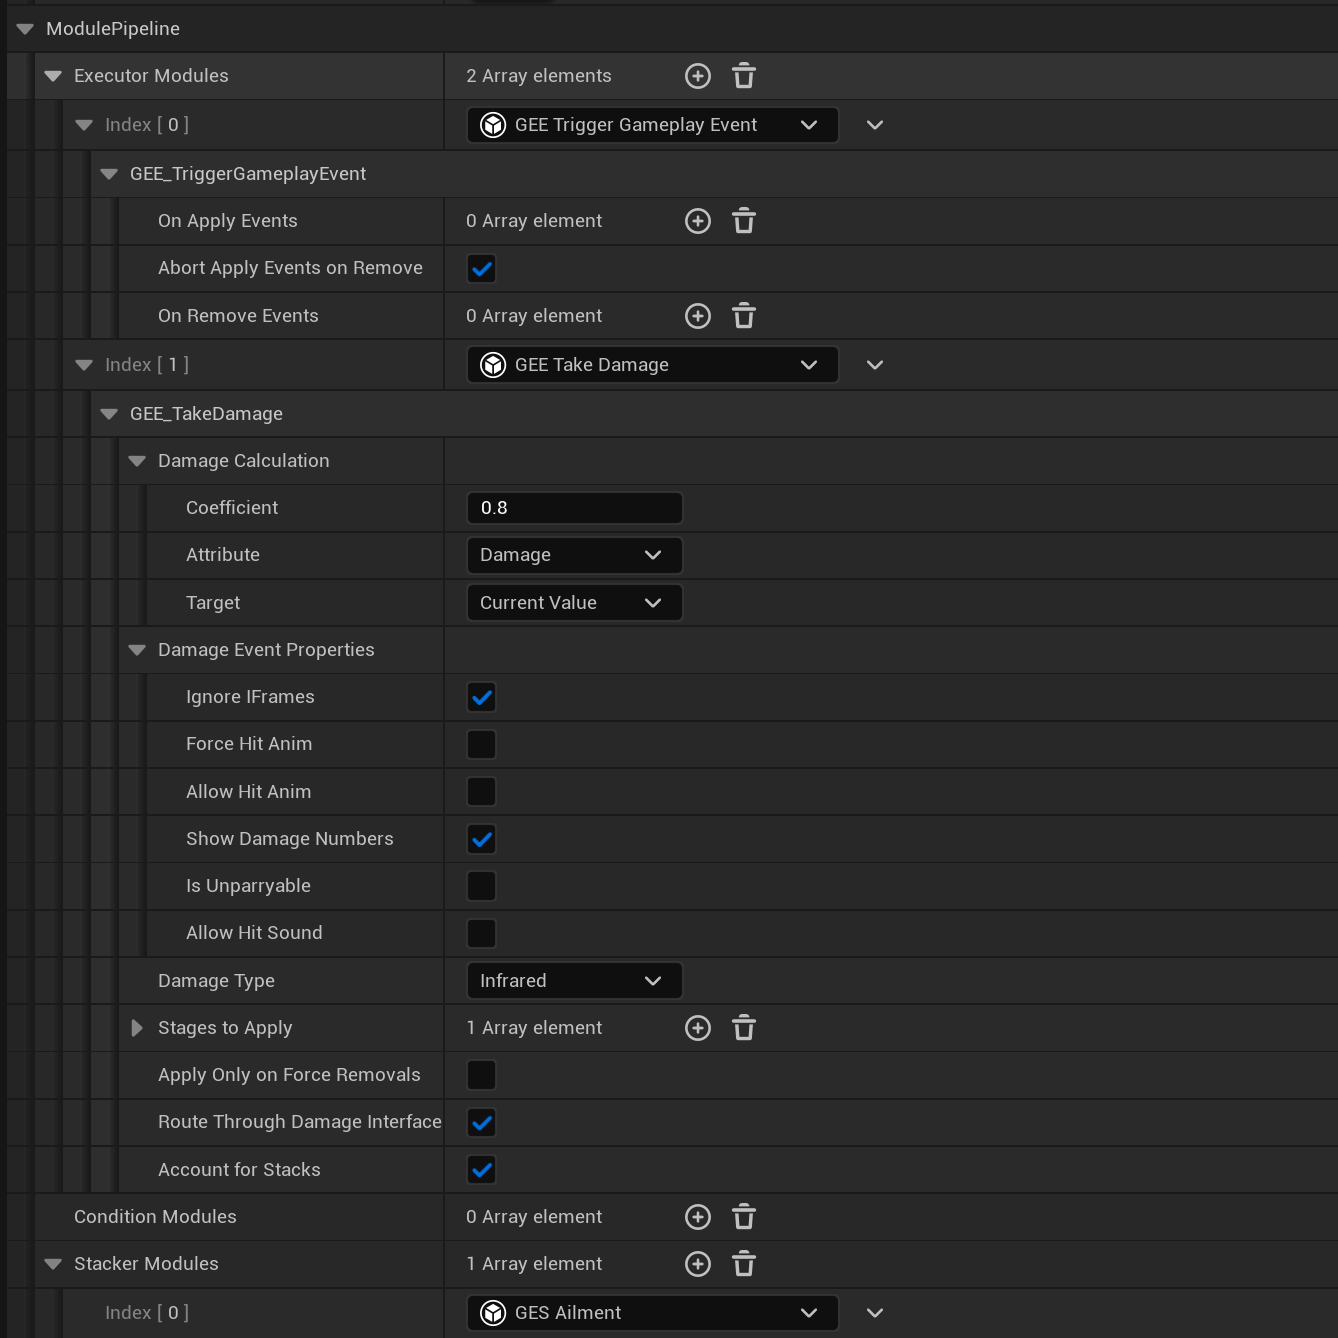Image resolution: width=1338 pixels, height=1338 pixels.
Task: Empty the Executor Modules array
Action: pyautogui.click(x=744, y=76)
